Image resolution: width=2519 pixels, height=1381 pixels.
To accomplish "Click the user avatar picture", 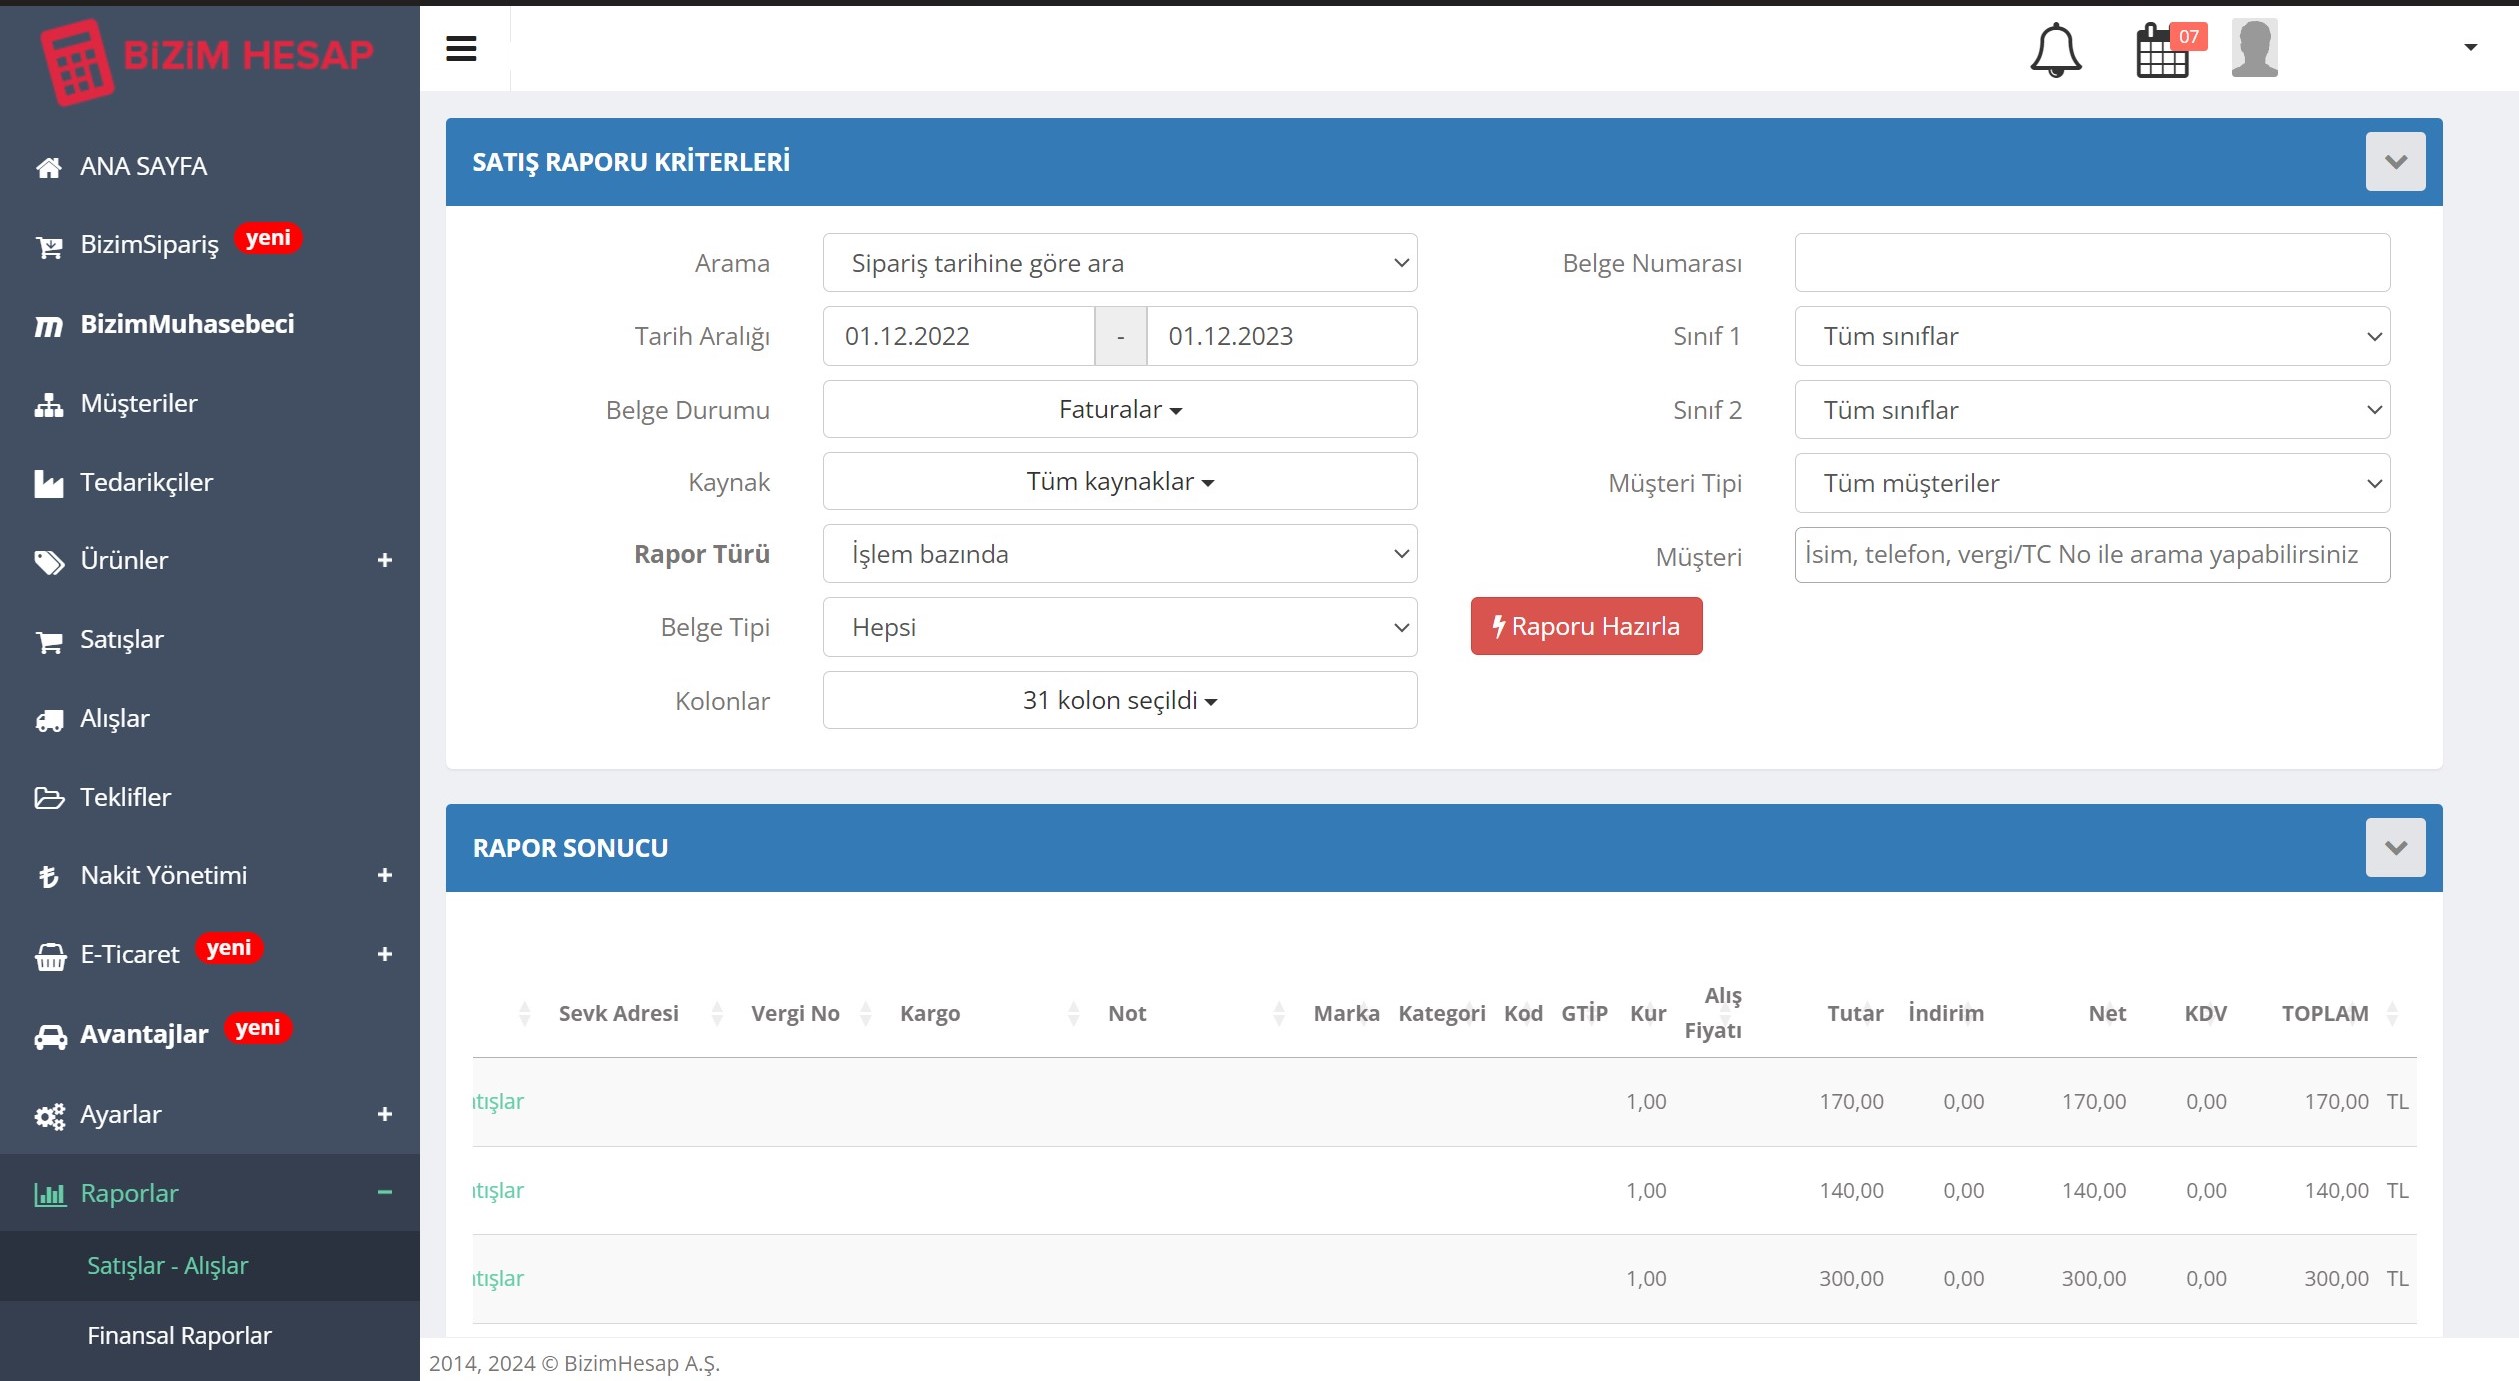I will (2254, 47).
